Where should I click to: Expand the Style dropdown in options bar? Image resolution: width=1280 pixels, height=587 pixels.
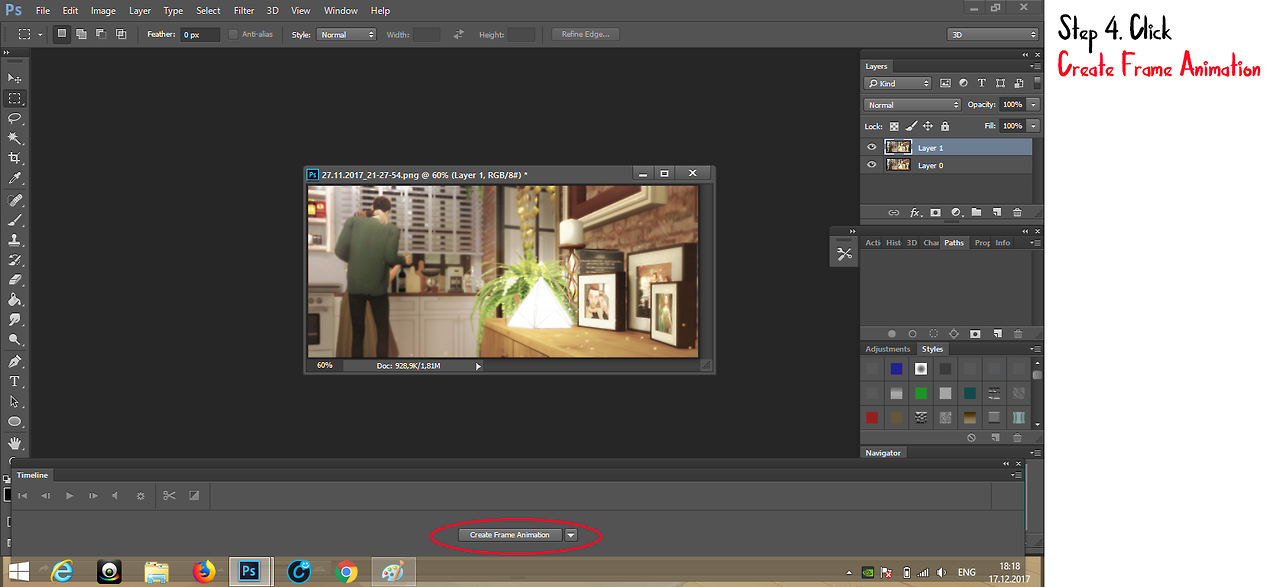(346, 34)
